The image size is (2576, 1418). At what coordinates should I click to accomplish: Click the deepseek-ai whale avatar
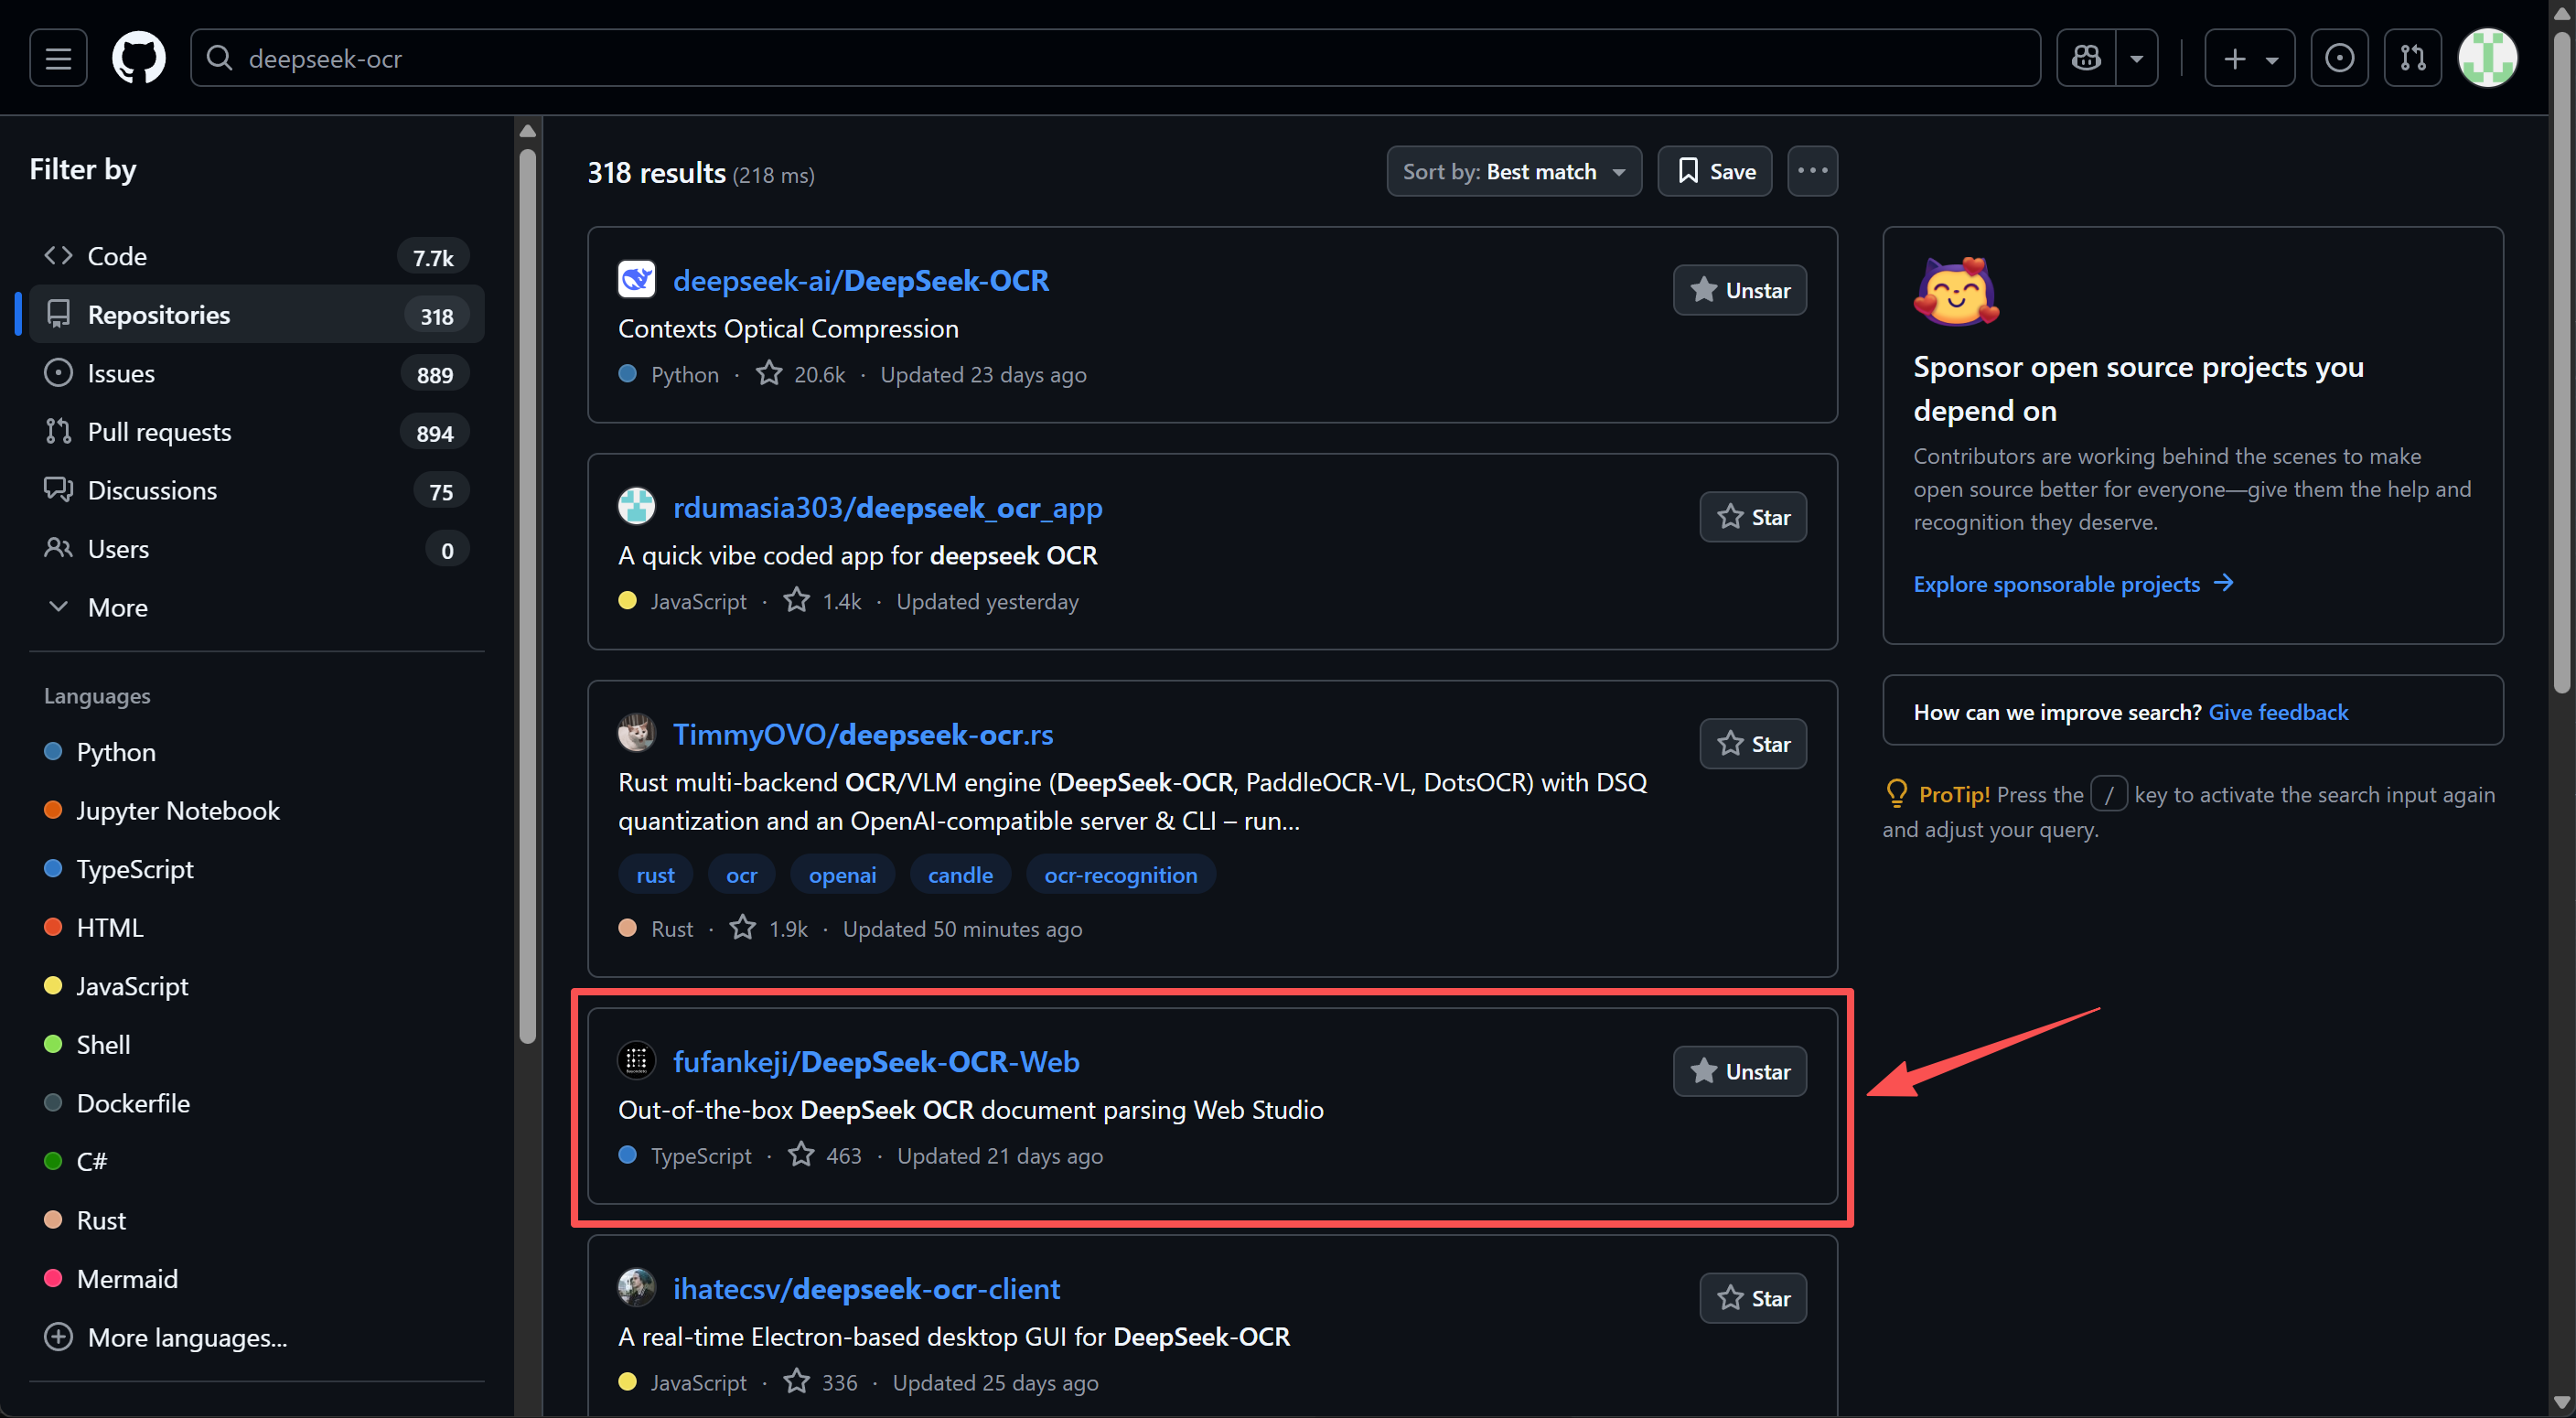pos(636,280)
